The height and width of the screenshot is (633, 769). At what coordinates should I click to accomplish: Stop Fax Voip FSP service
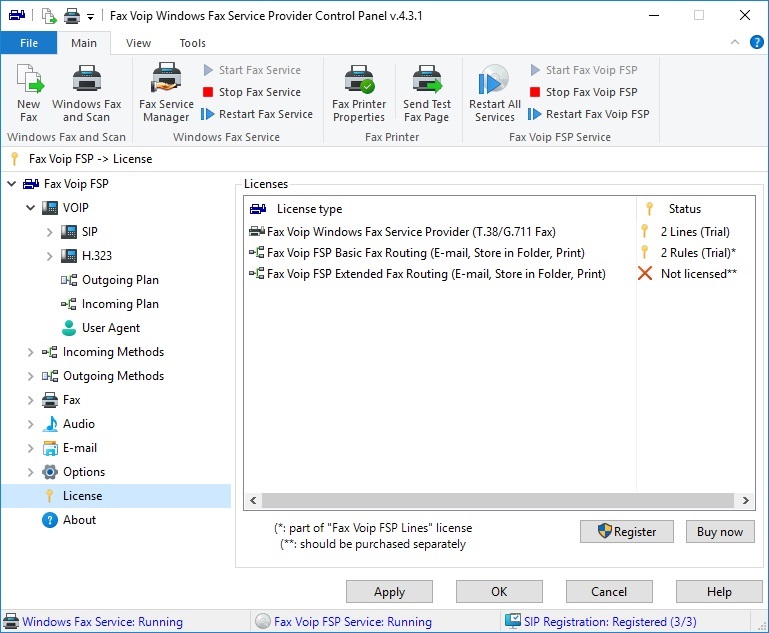point(584,92)
